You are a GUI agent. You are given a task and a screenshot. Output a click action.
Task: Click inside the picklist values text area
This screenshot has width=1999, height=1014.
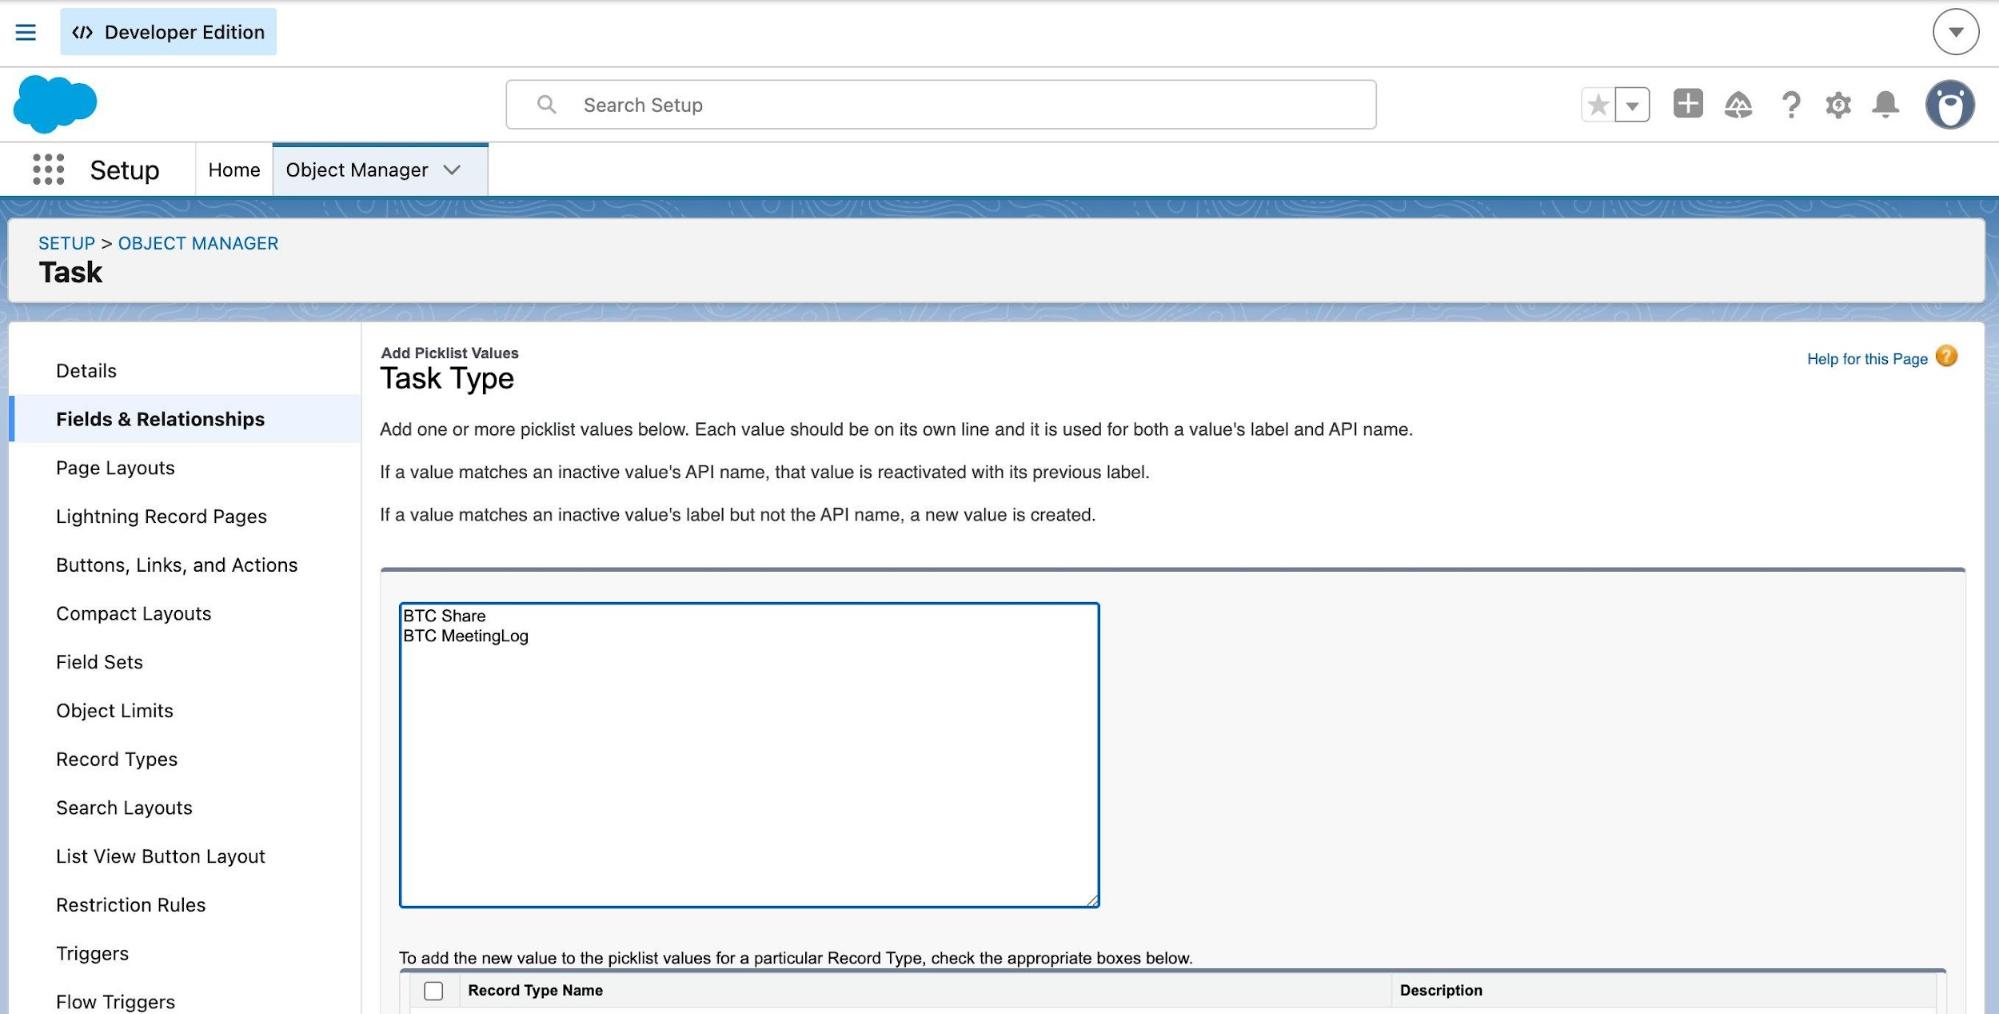(x=749, y=755)
